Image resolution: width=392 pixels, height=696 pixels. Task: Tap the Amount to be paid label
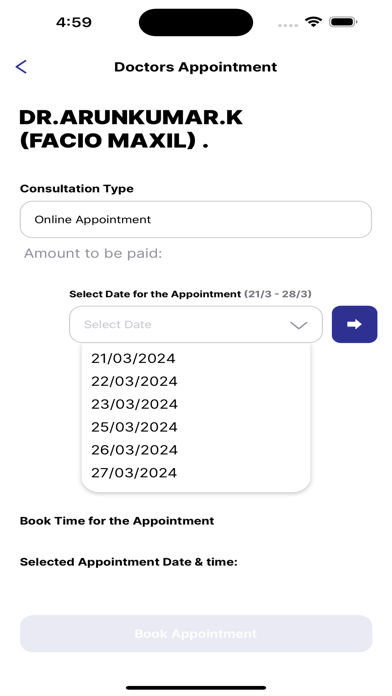coord(93,253)
